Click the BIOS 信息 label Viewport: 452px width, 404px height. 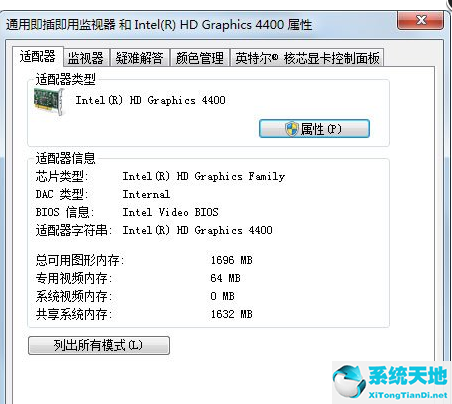(x=65, y=212)
